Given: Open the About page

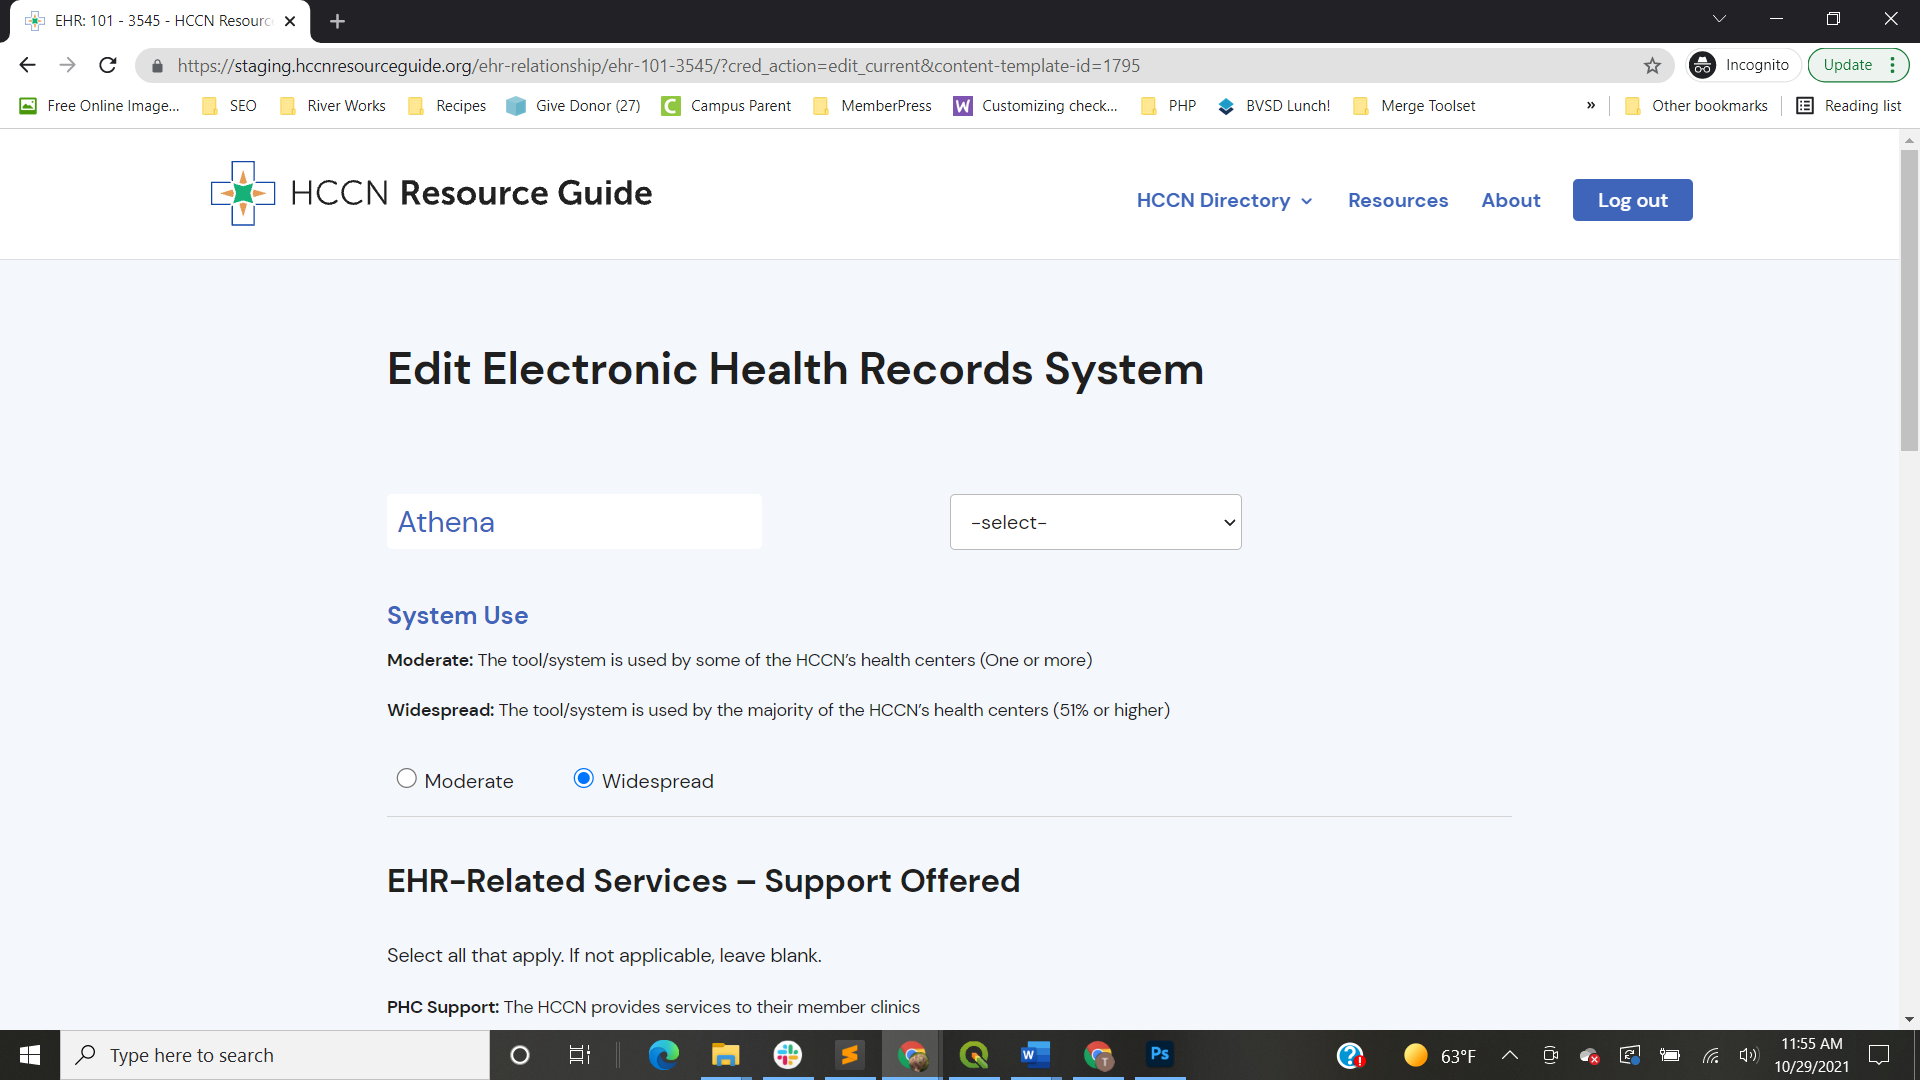Looking at the screenshot, I should pyautogui.click(x=1510, y=201).
